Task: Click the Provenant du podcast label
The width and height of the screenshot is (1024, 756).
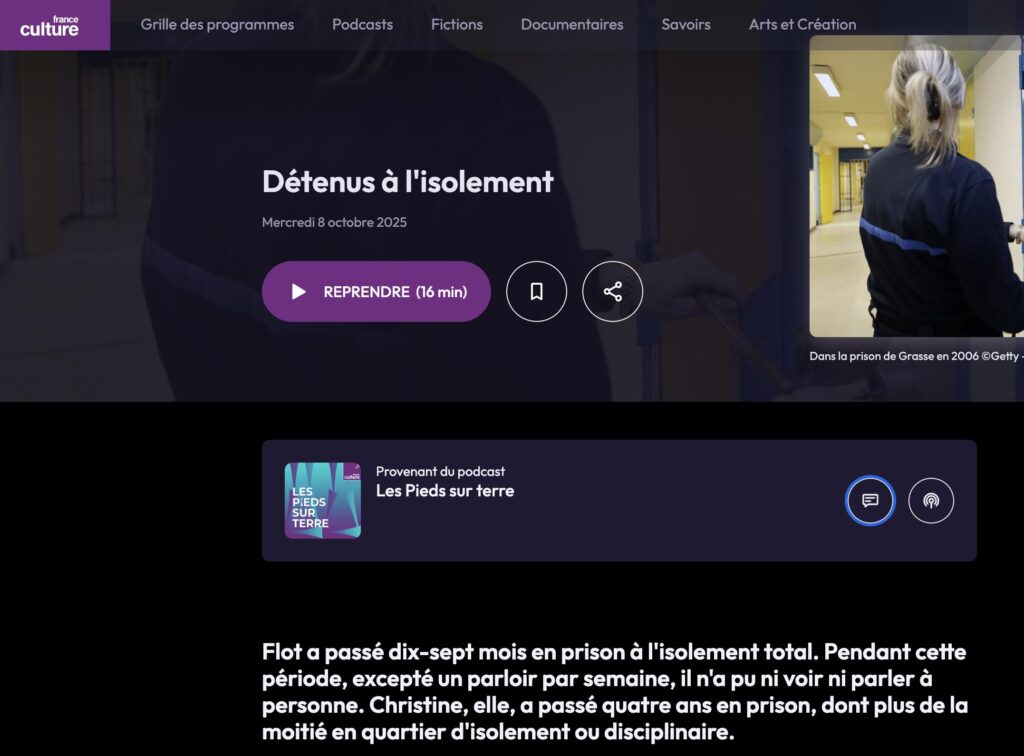Action: [x=440, y=471]
